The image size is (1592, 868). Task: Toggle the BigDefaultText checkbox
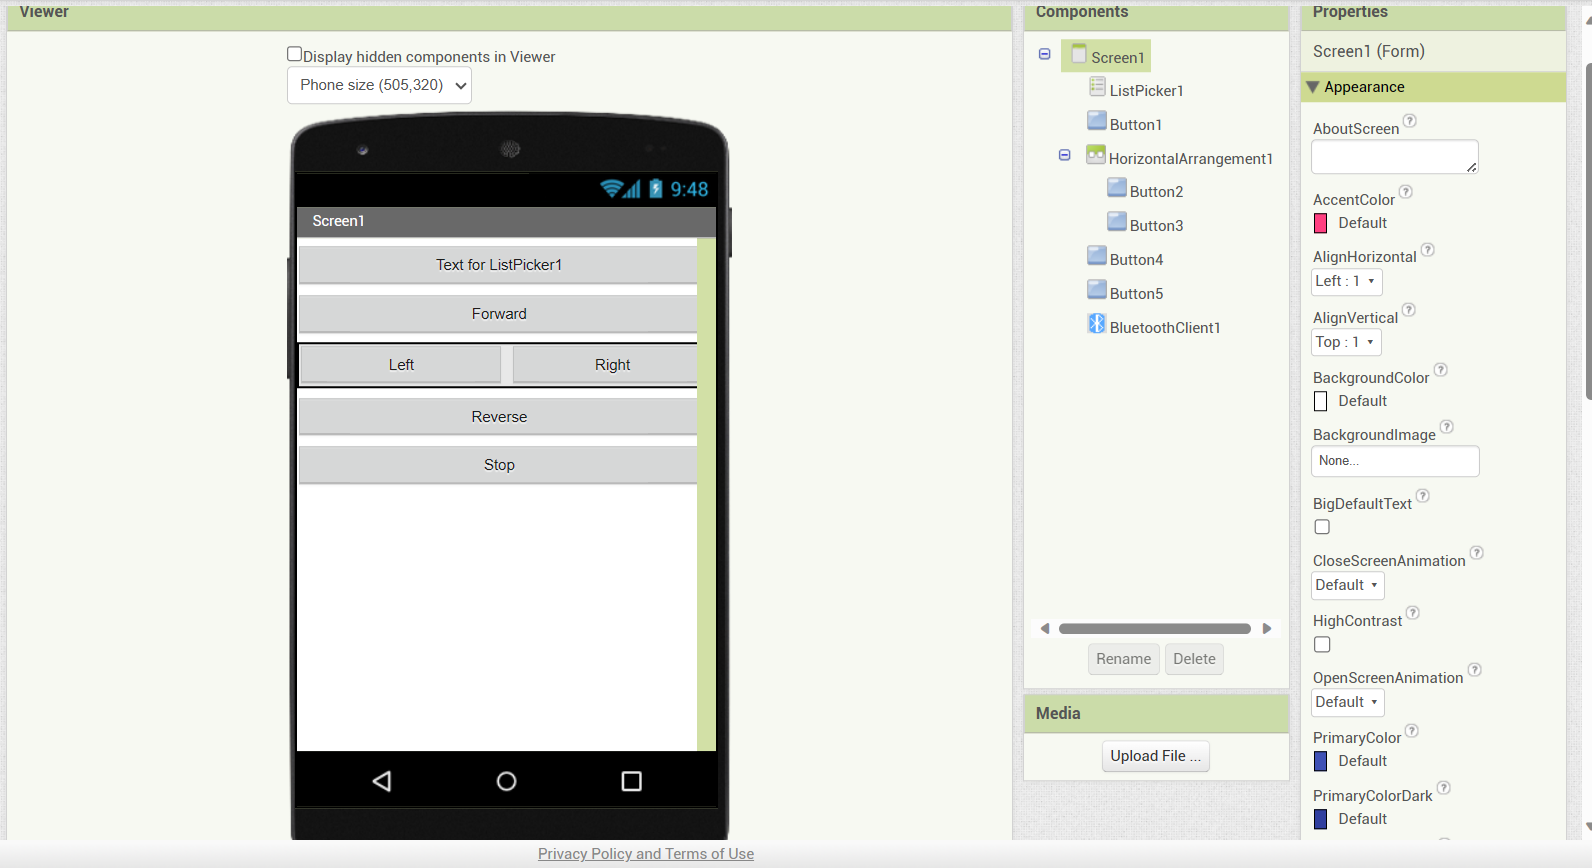pyautogui.click(x=1322, y=527)
